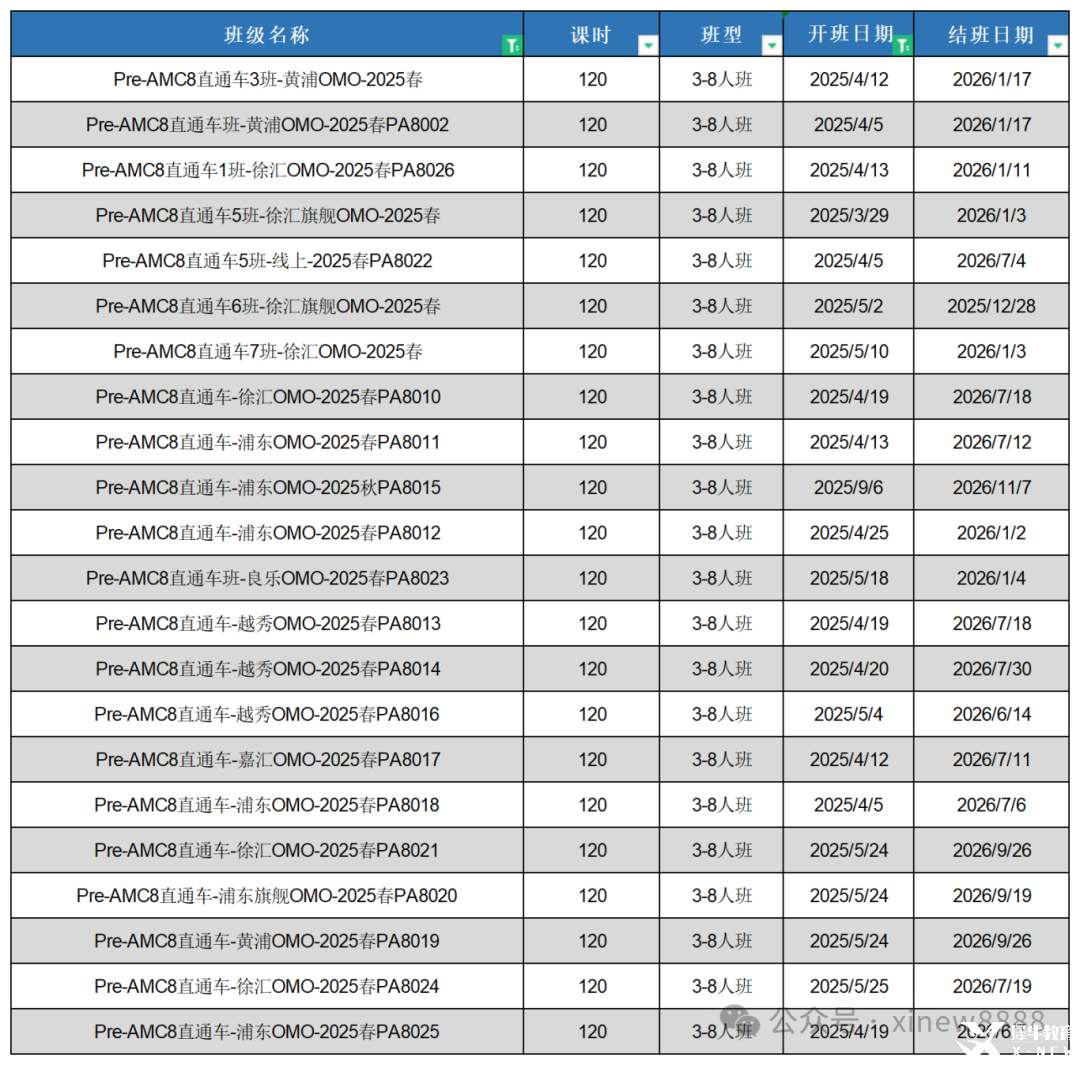Click cell Pre-AMC8直通车1班-徐汇OMO-2025春PA8026
Image resolution: width=1080 pixels, height=1065 pixels.
point(267,170)
